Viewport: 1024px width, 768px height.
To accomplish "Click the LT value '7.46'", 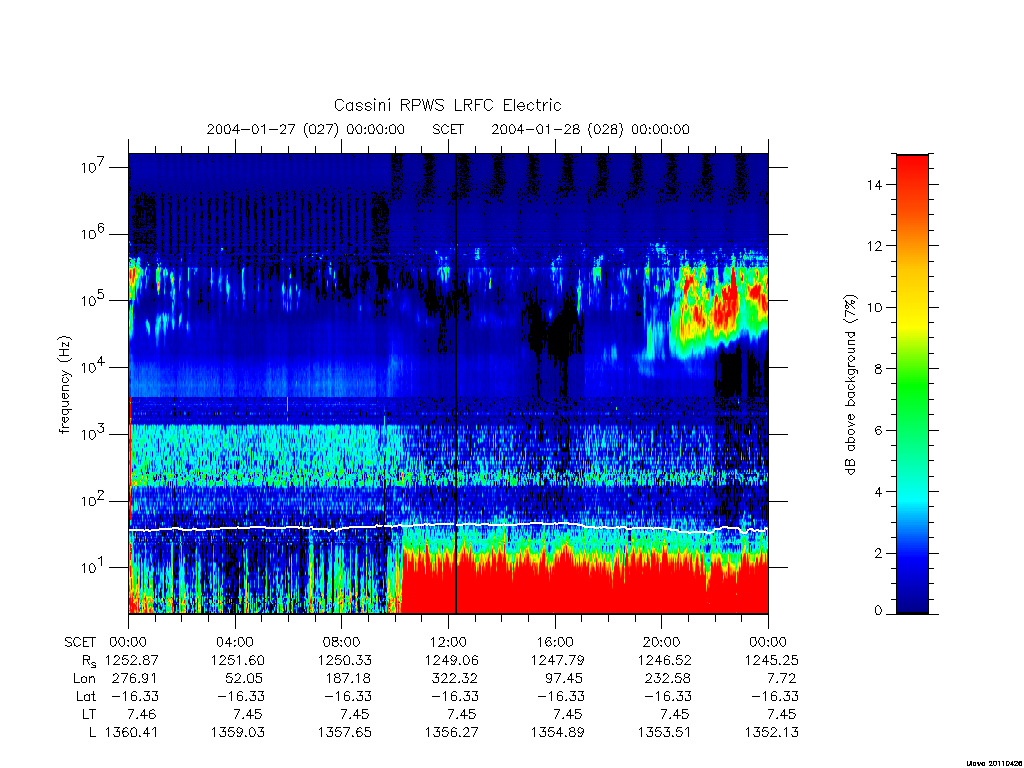I will click(142, 714).
